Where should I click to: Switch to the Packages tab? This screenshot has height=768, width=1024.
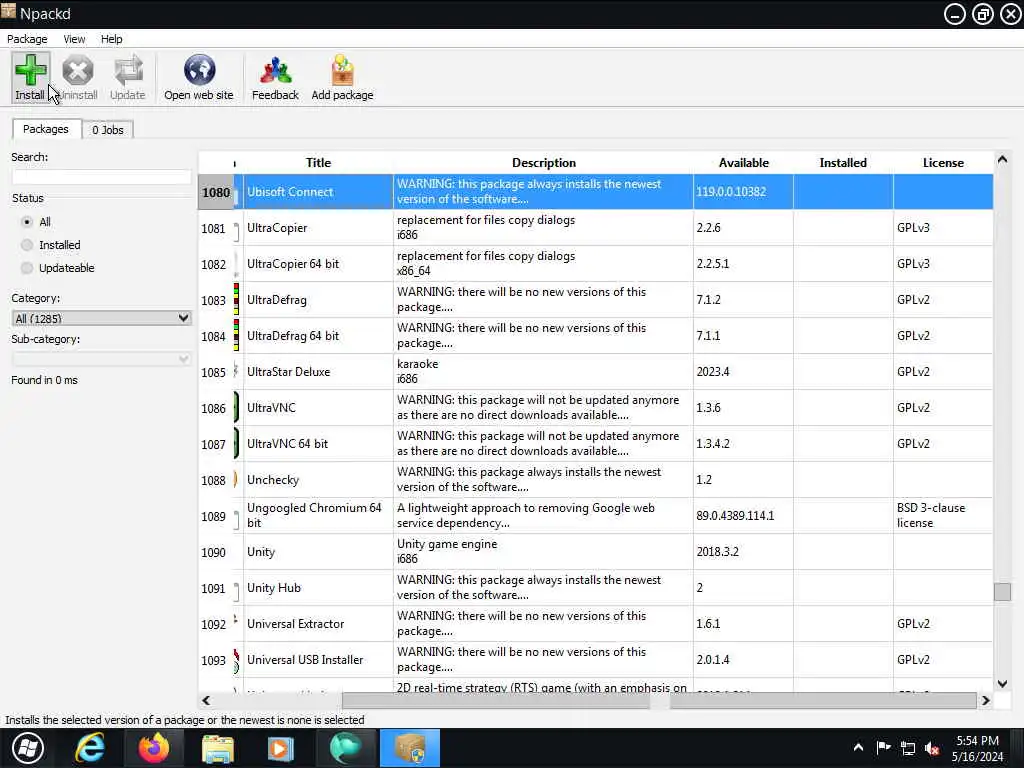[x=46, y=129]
